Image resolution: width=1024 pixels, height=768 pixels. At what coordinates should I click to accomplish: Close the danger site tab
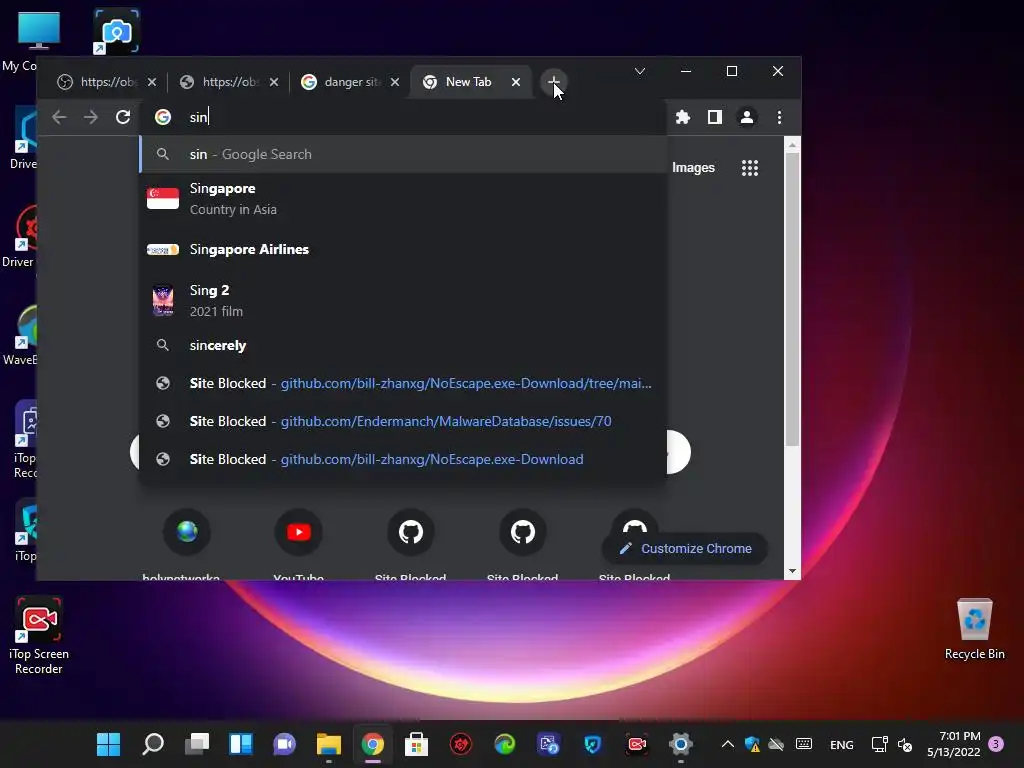394,82
